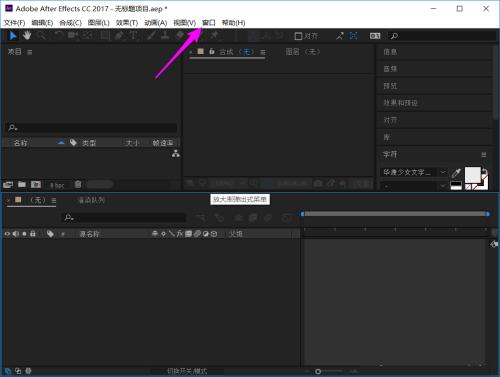
Task: Enable the 对齐 snapping checkbox
Action: coord(298,36)
